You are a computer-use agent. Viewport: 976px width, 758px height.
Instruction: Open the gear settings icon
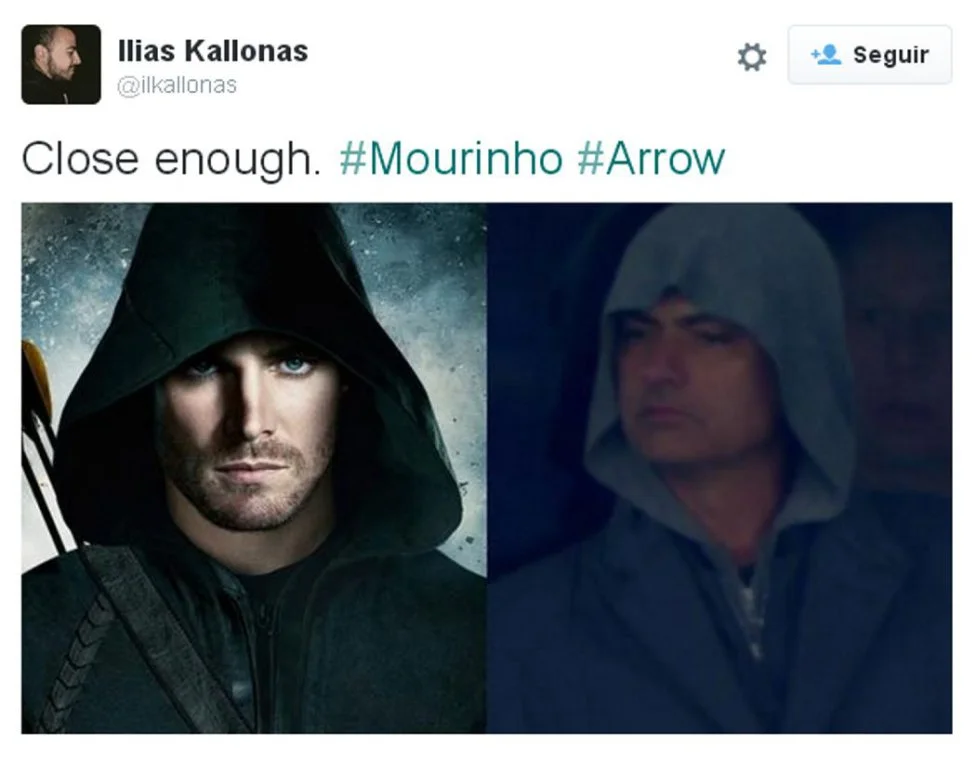point(752,57)
